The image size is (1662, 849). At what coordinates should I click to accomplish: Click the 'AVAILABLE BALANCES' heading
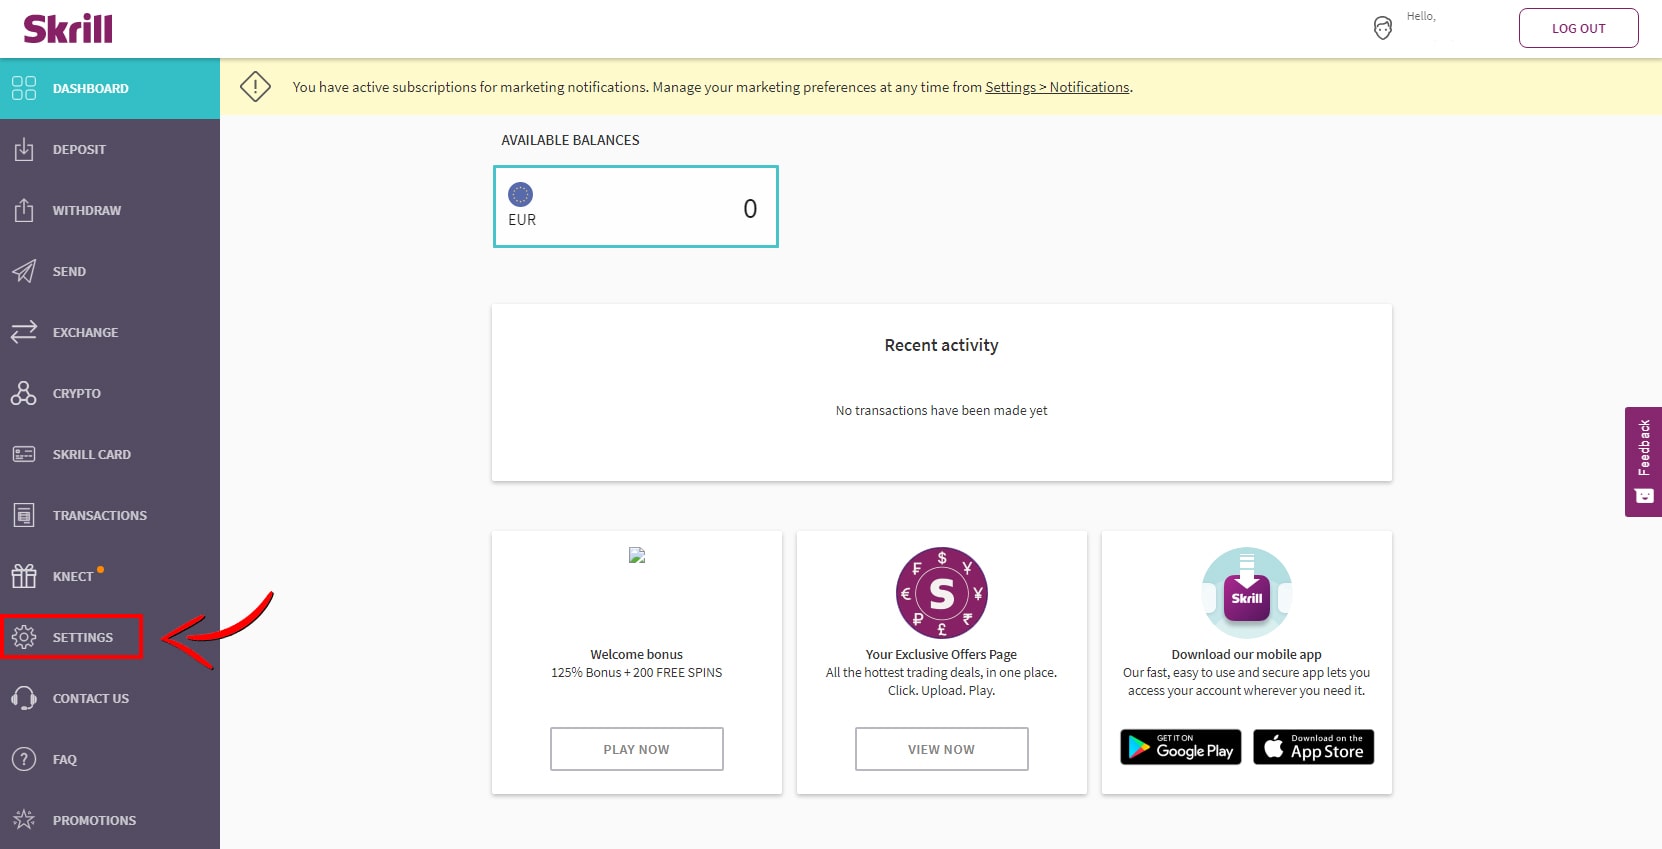click(x=571, y=140)
